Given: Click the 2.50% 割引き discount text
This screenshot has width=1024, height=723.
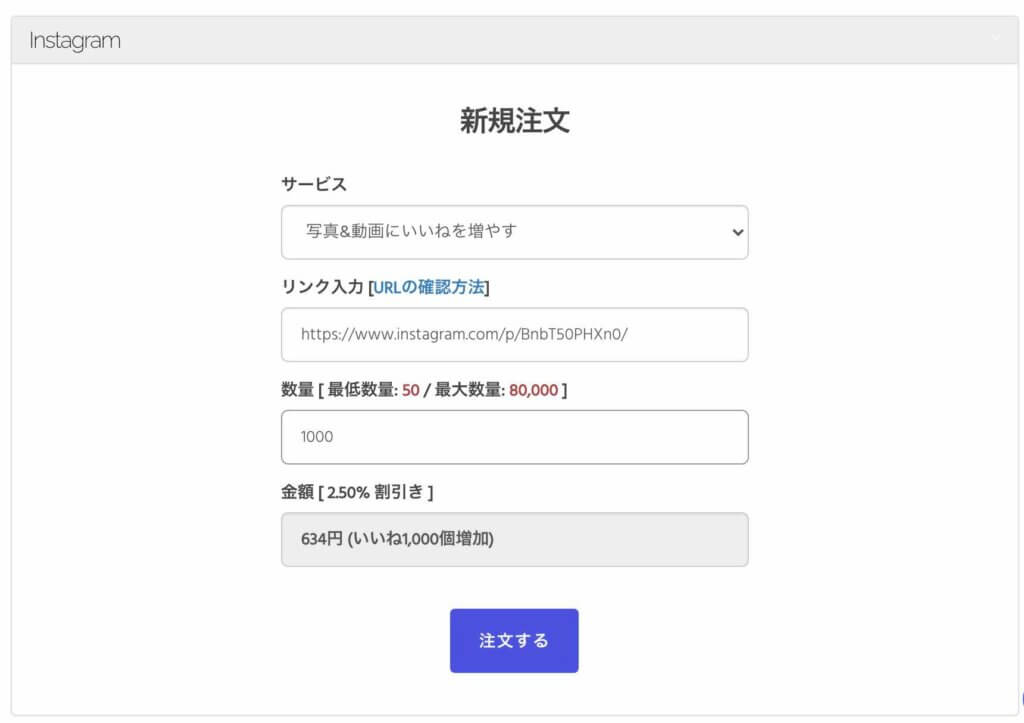Looking at the screenshot, I should [x=377, y=492].
